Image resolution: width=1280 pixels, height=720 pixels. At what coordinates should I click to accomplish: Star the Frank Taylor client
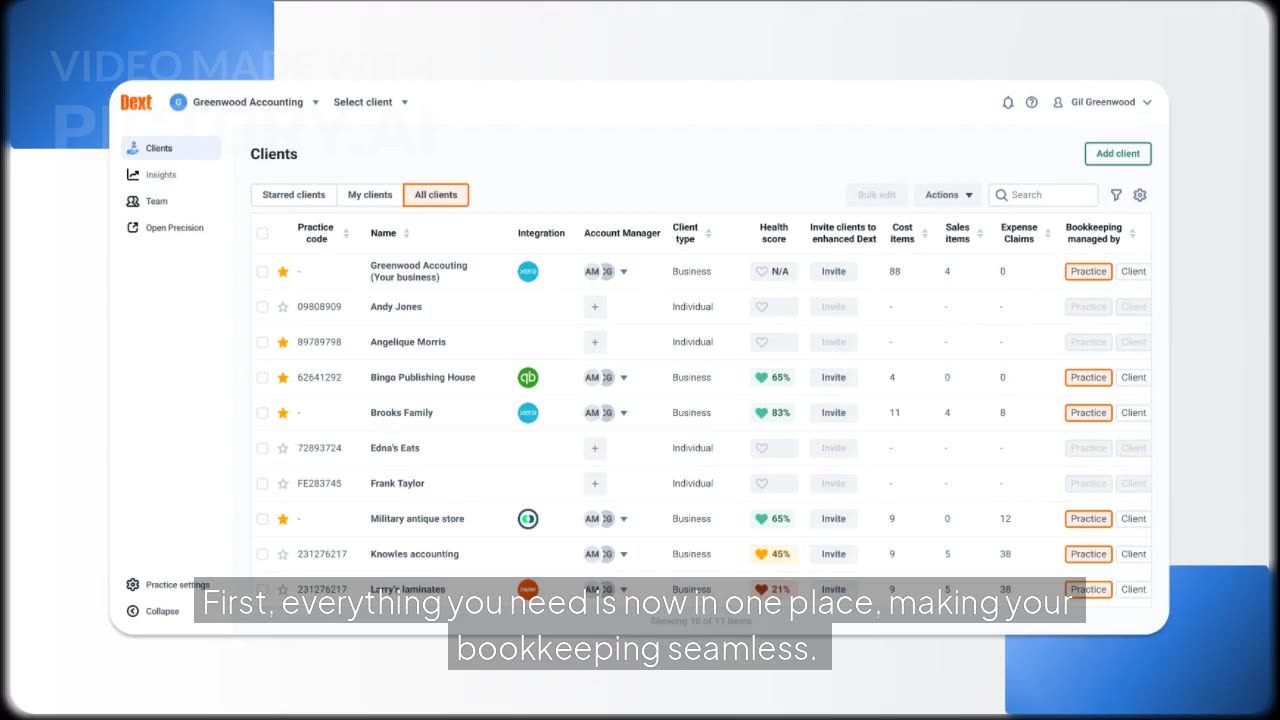(x=283, y=483)
